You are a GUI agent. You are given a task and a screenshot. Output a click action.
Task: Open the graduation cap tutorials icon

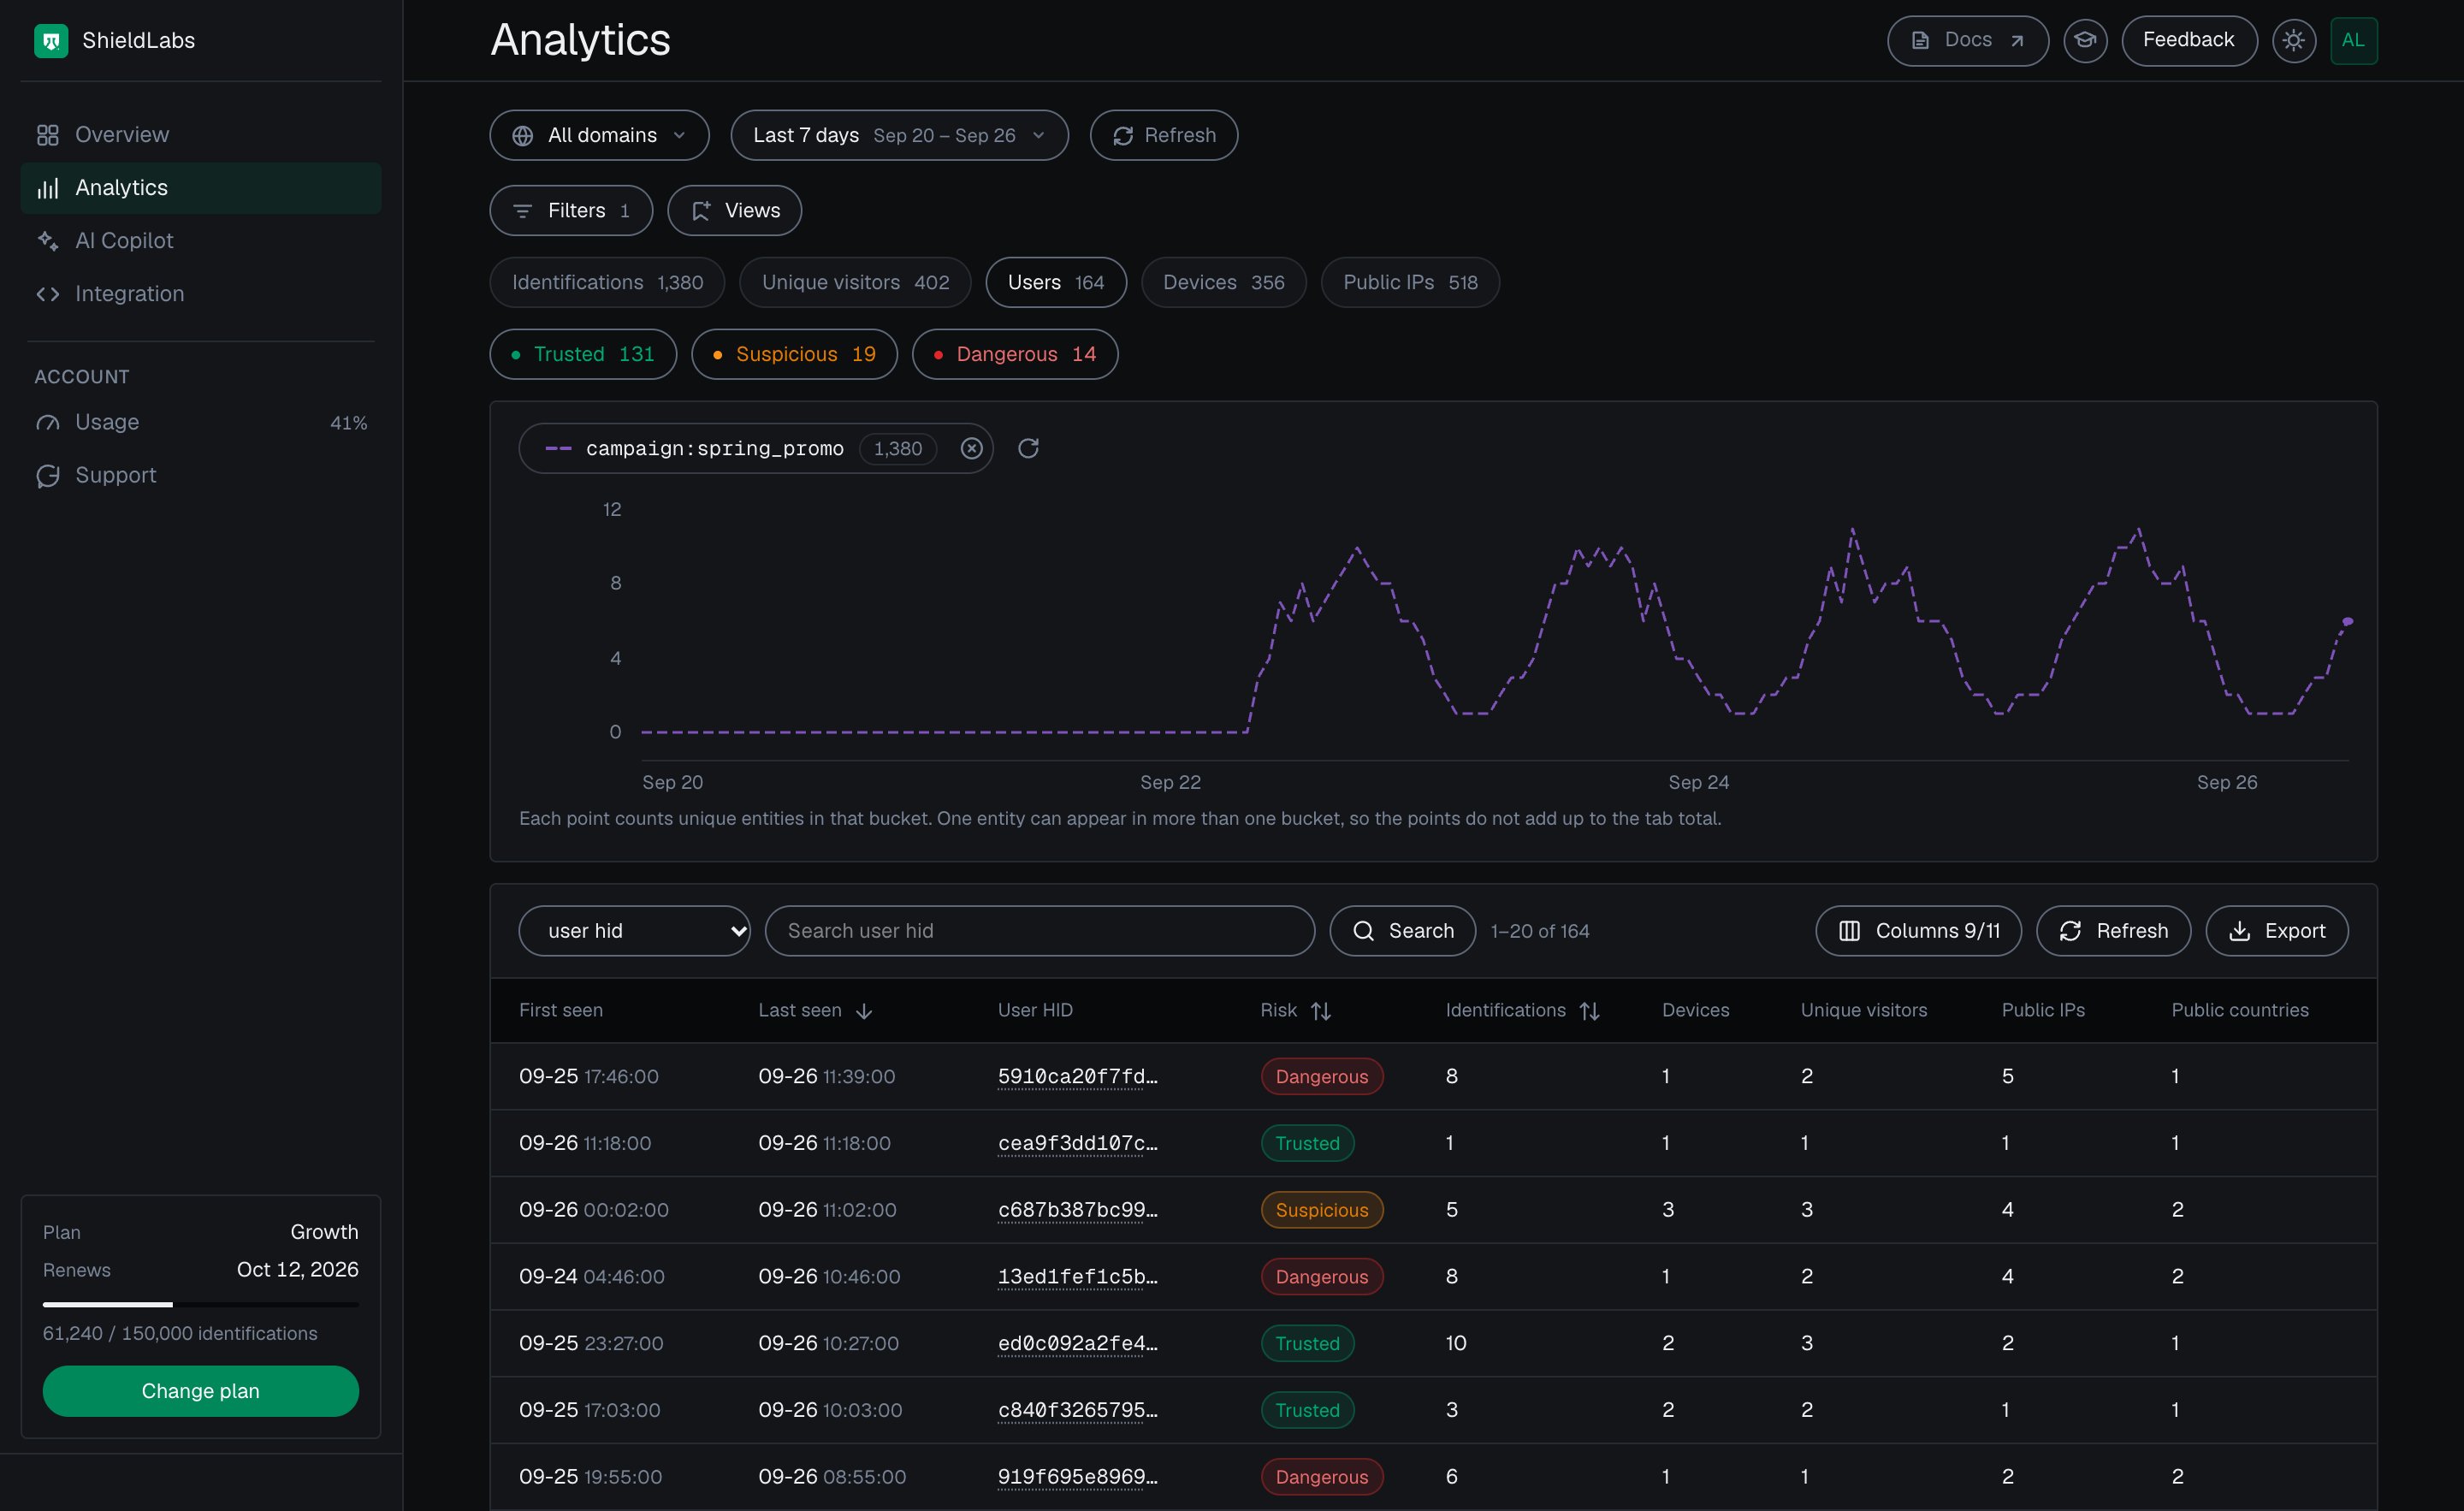(x=2085, y=41)
